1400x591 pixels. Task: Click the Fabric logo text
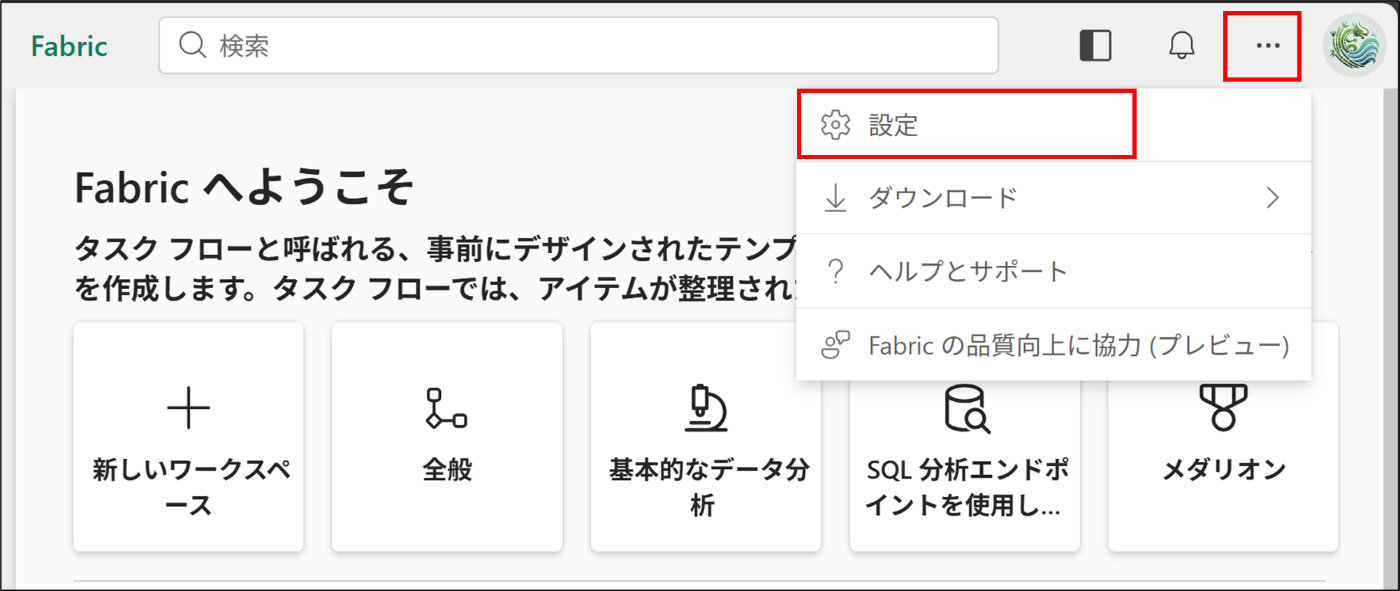tap(69, 46)
